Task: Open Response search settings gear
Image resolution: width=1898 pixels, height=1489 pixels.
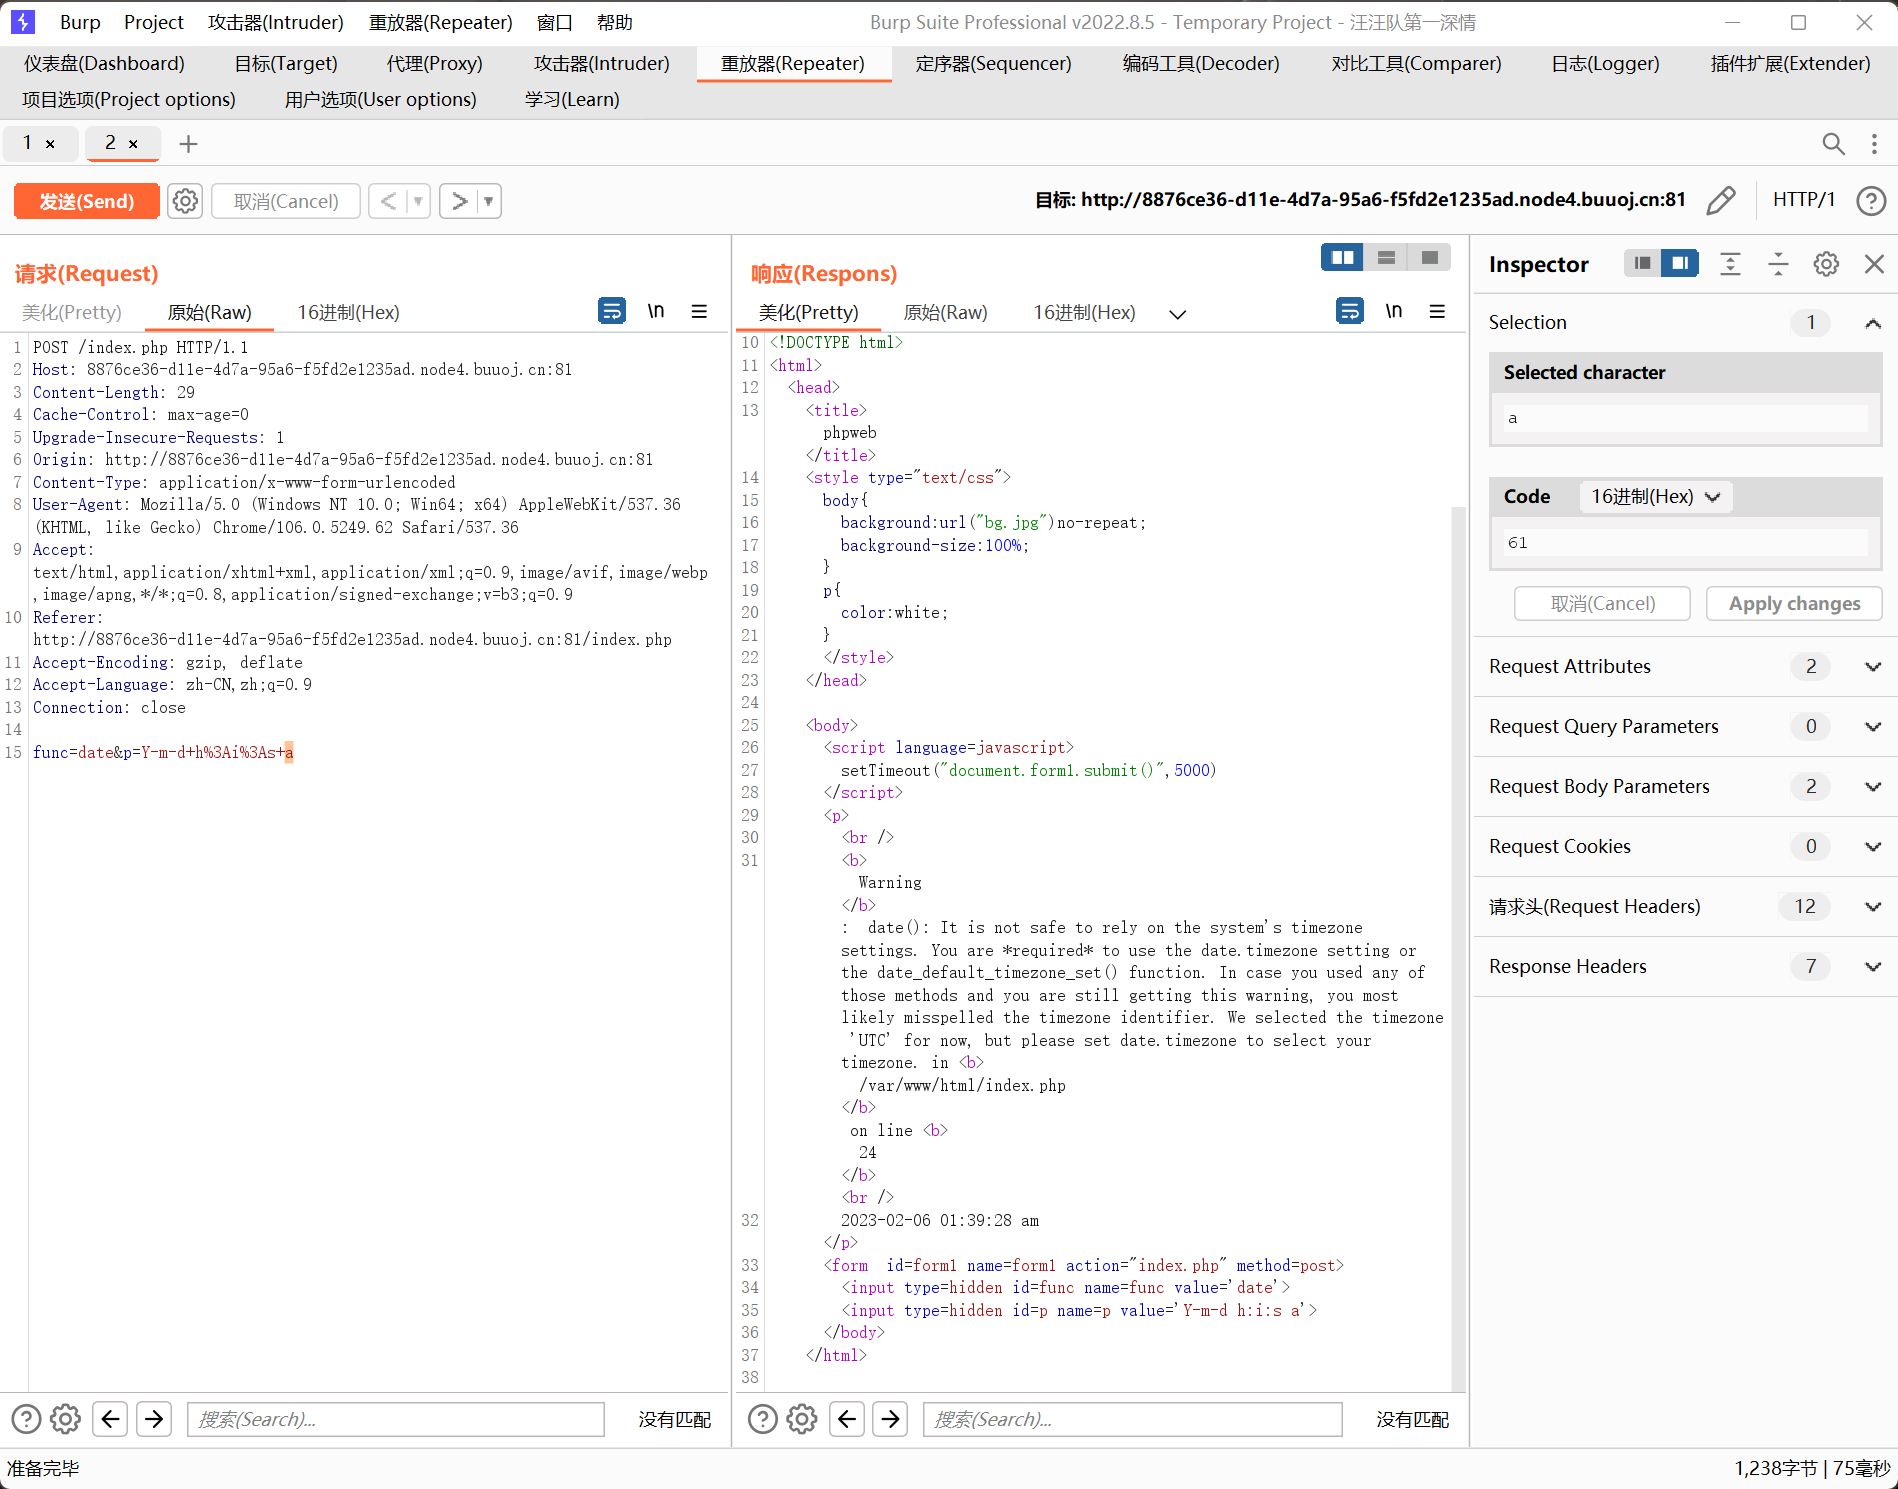Action: 801,1419
